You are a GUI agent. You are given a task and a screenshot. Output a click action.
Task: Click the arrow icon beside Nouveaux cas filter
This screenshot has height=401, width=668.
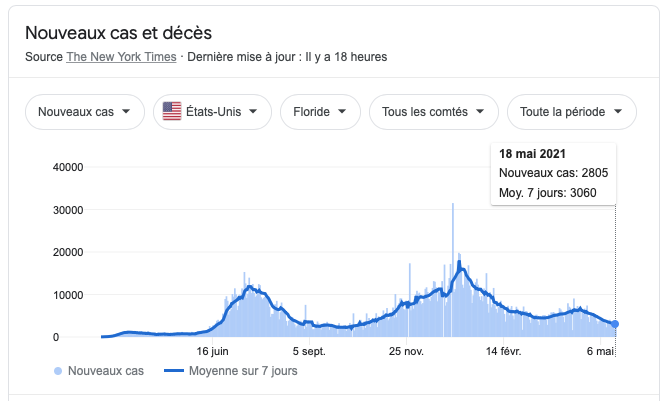(126, 111)
